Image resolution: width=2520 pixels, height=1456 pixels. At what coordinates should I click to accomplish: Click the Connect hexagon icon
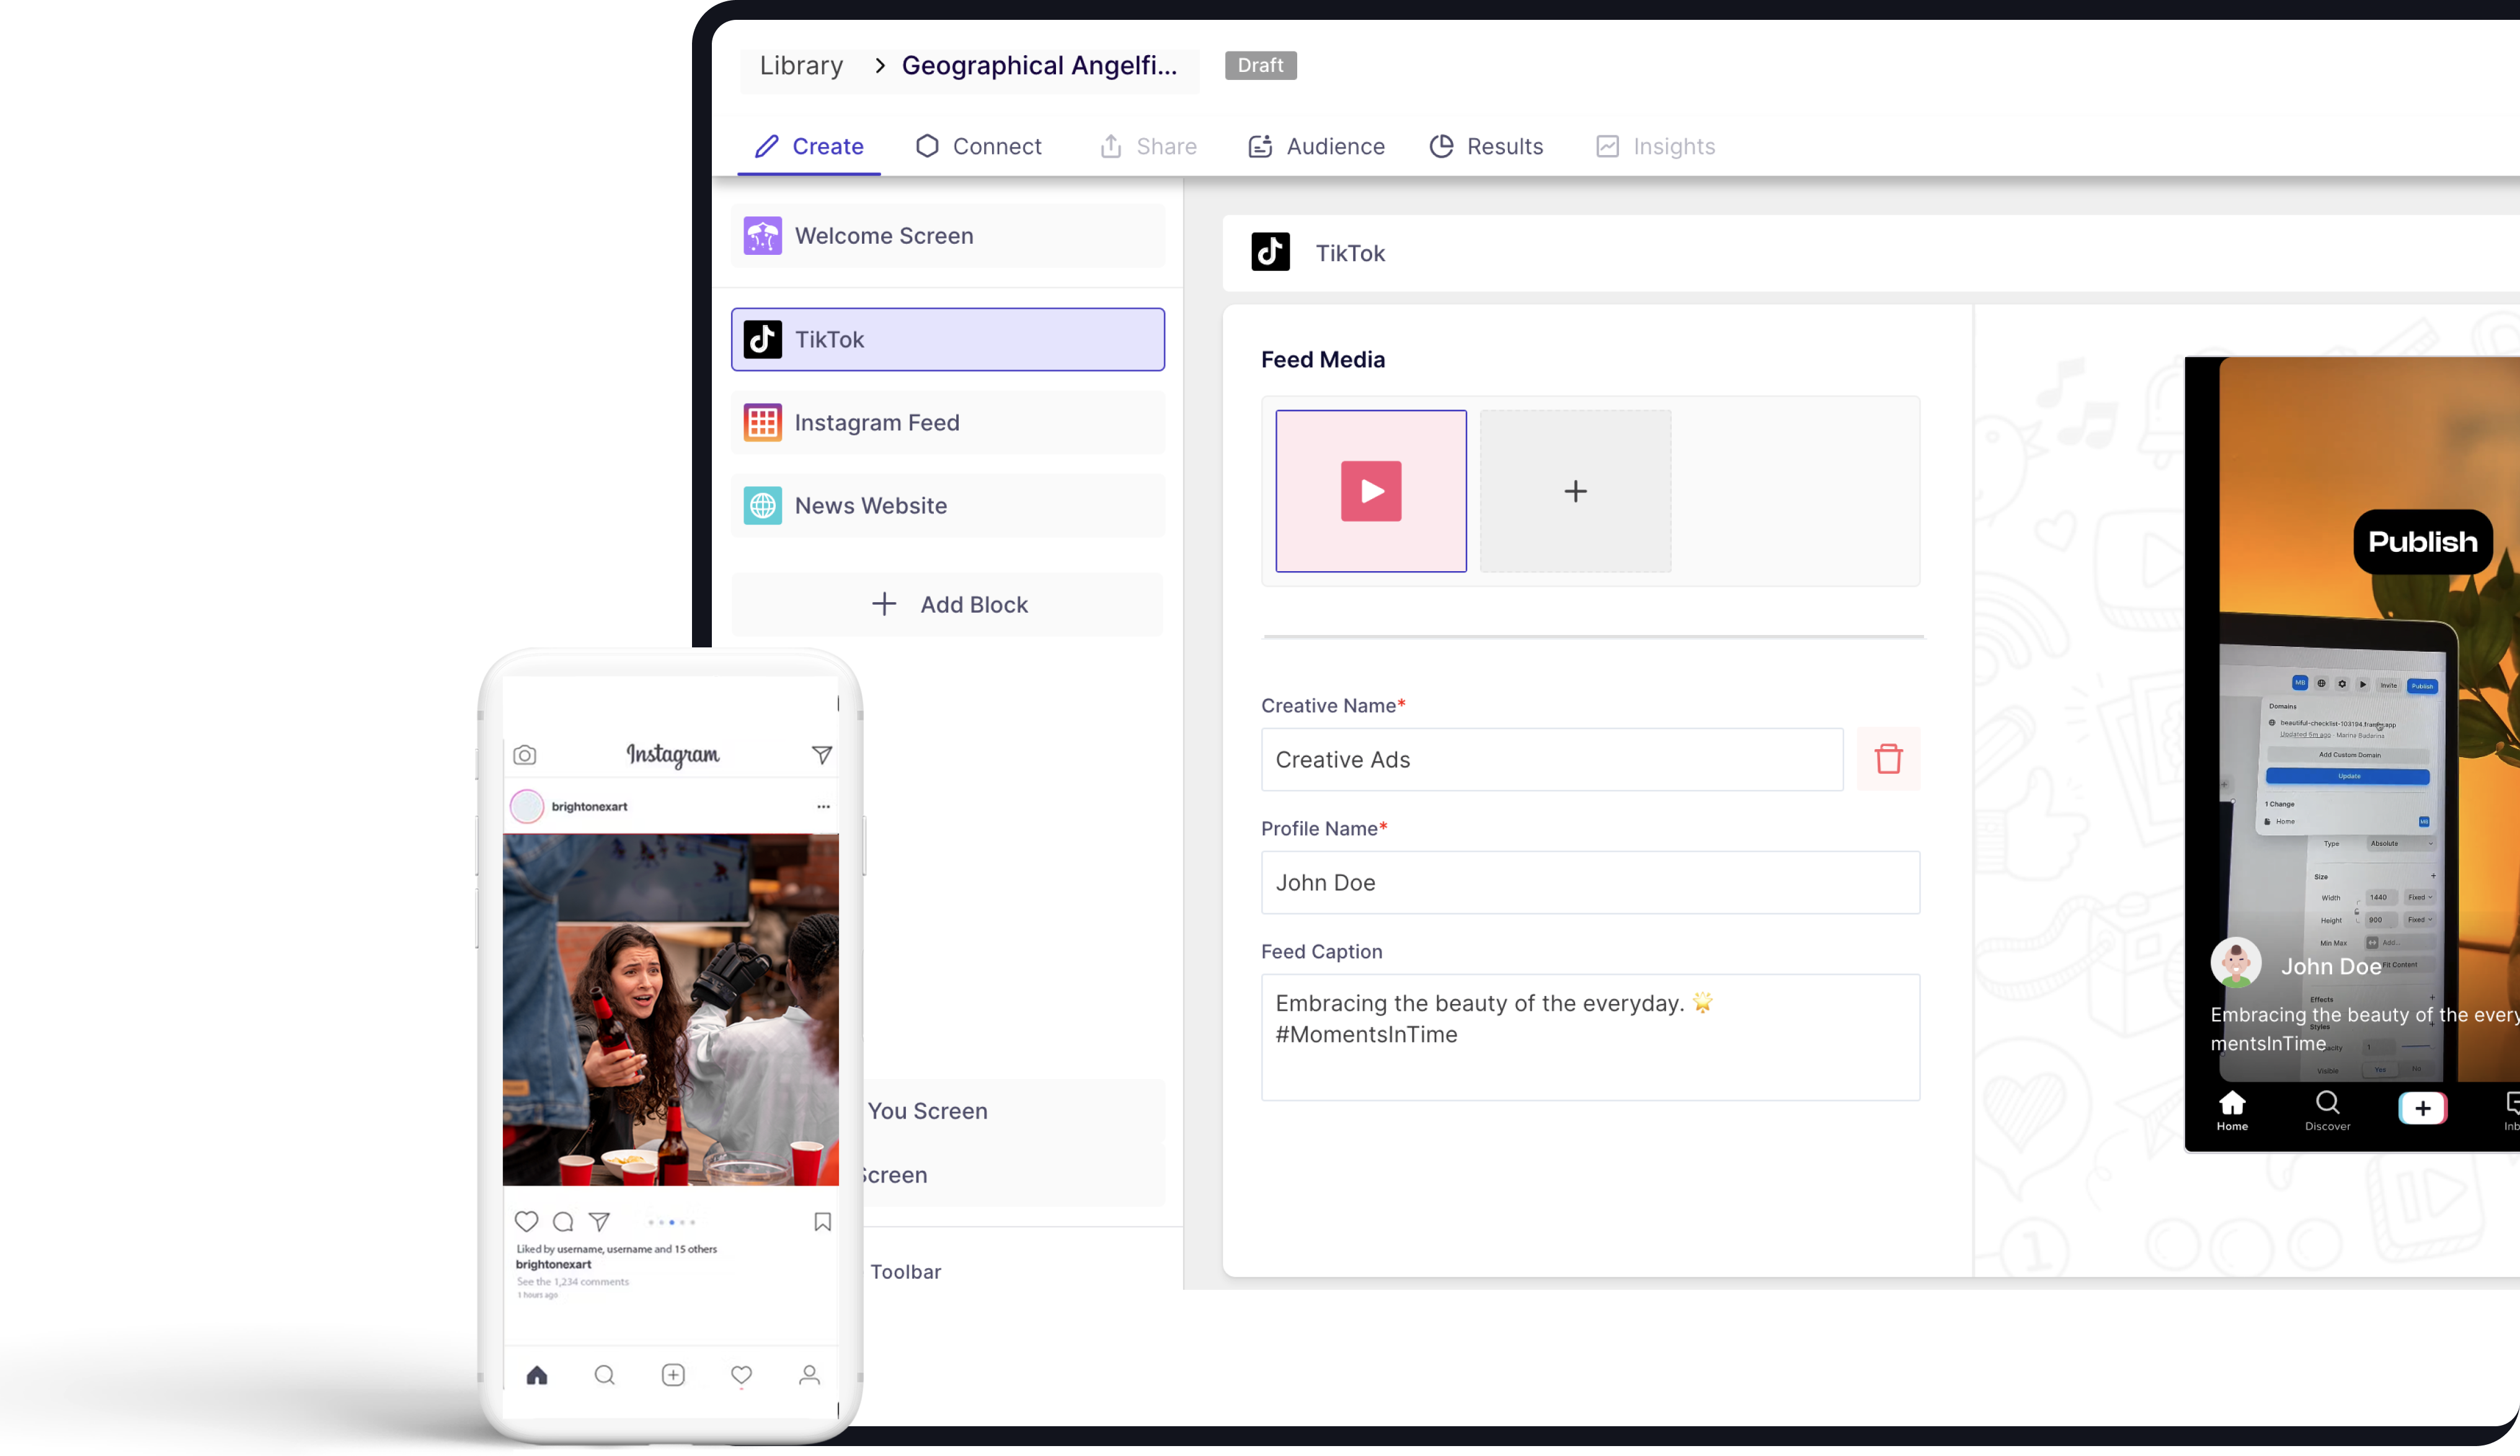pos(927,146)
